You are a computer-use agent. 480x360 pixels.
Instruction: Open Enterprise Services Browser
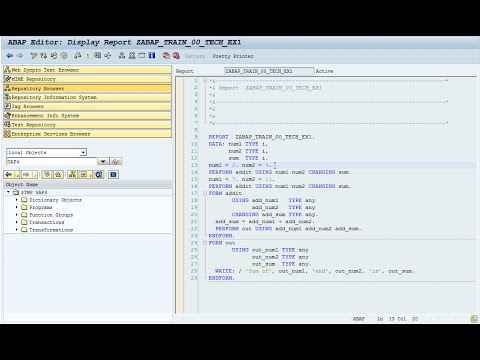pos(88,134)
